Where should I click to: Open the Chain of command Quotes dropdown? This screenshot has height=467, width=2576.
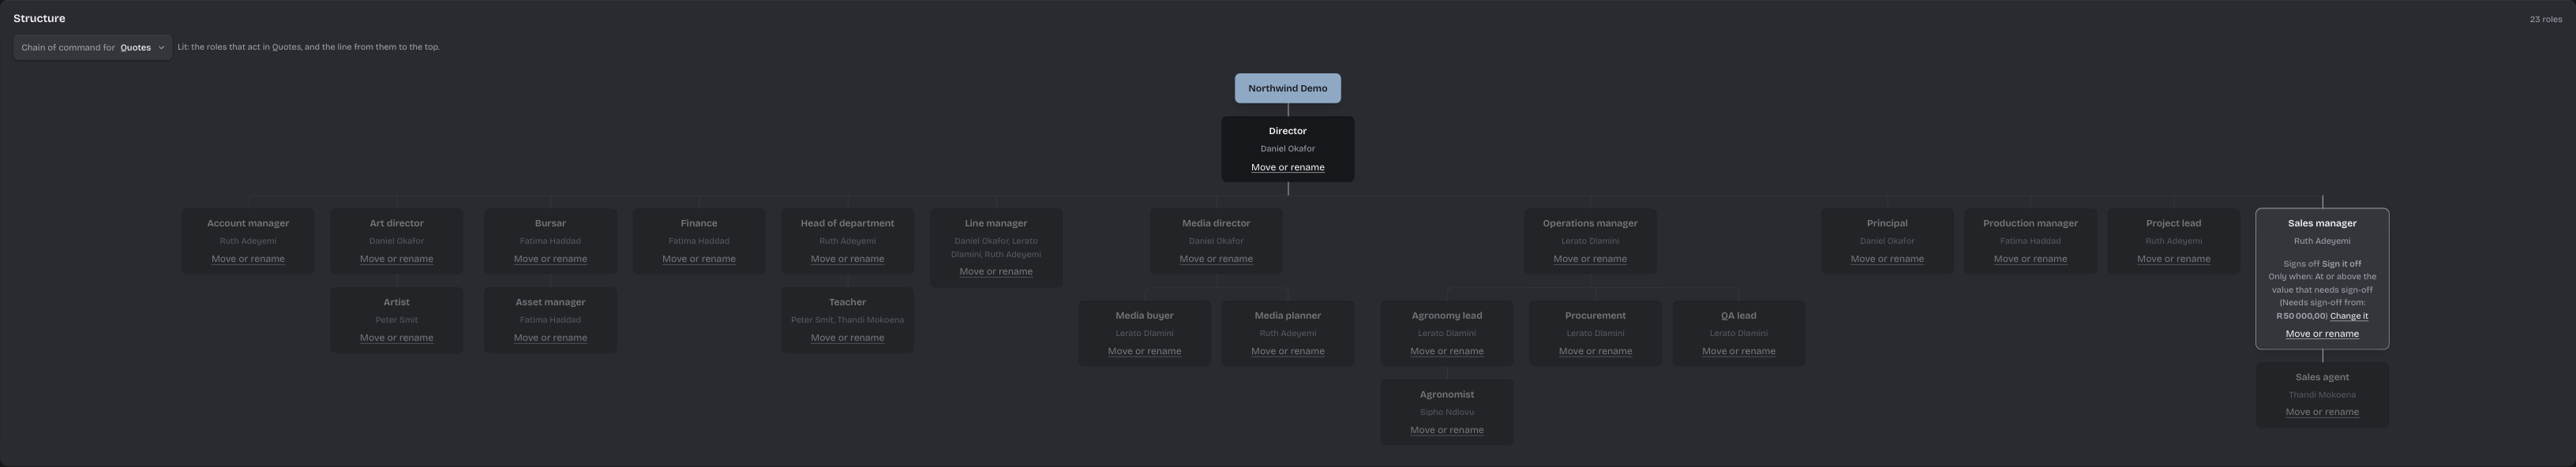pyautogui.click(x=93, y=47)
